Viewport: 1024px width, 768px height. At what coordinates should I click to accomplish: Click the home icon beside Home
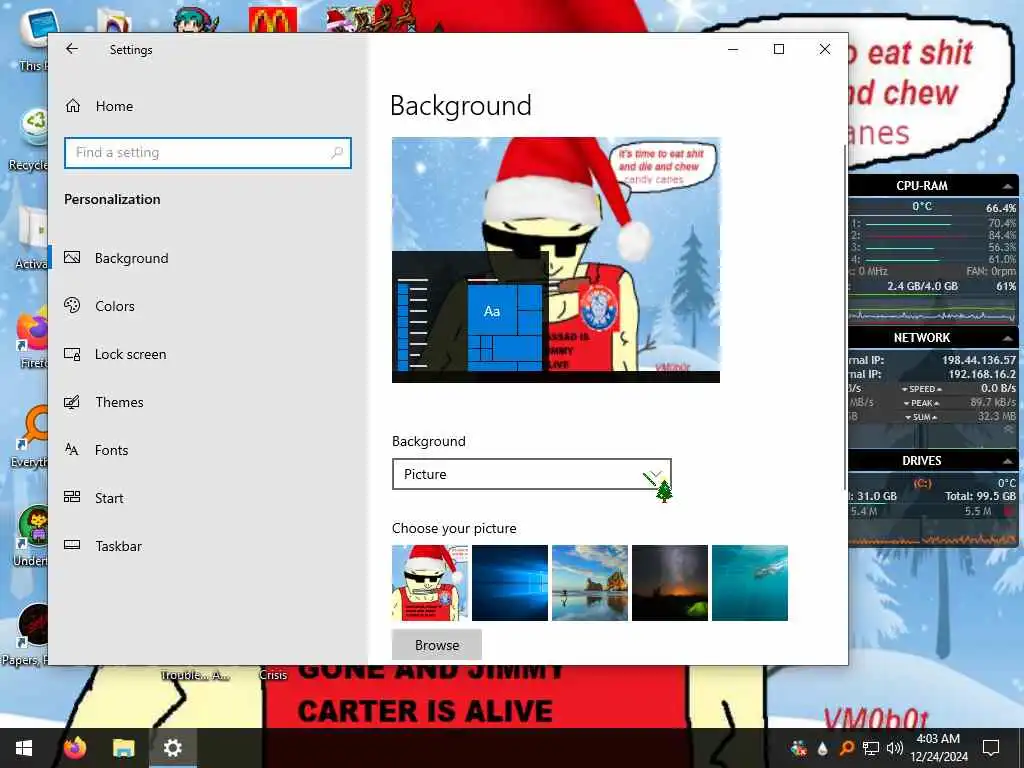[73, 106]
